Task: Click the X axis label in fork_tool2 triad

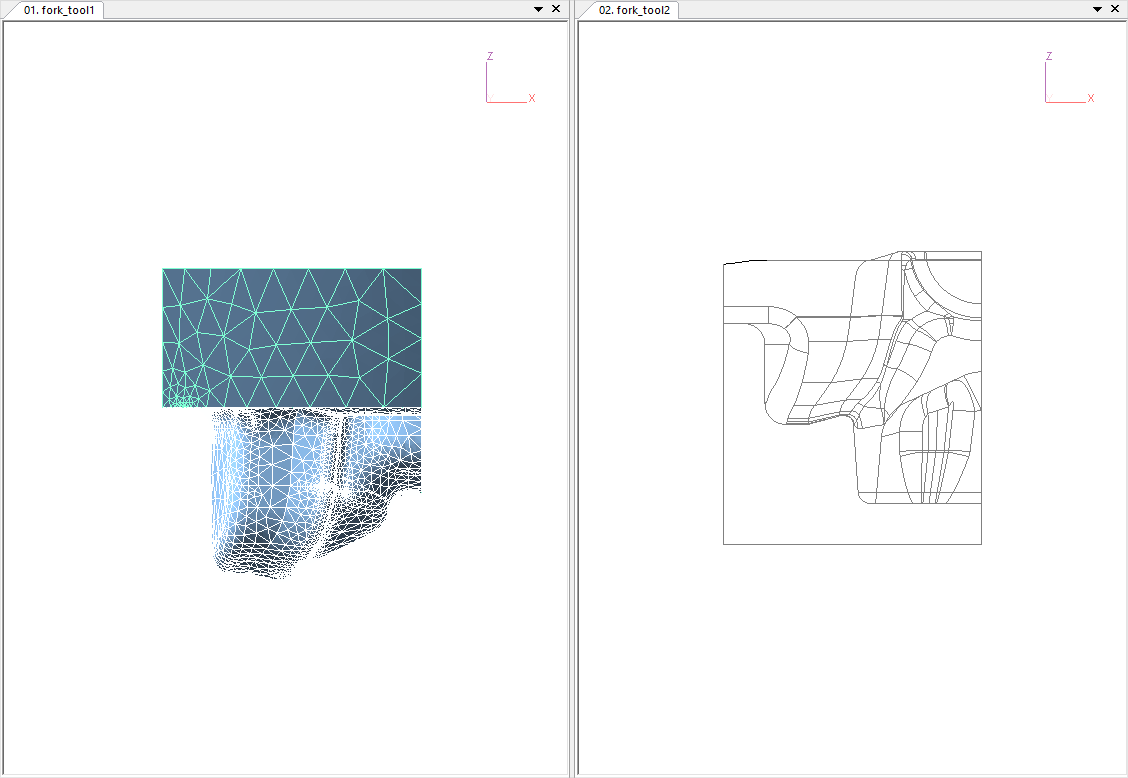Action: point(1091,98)
